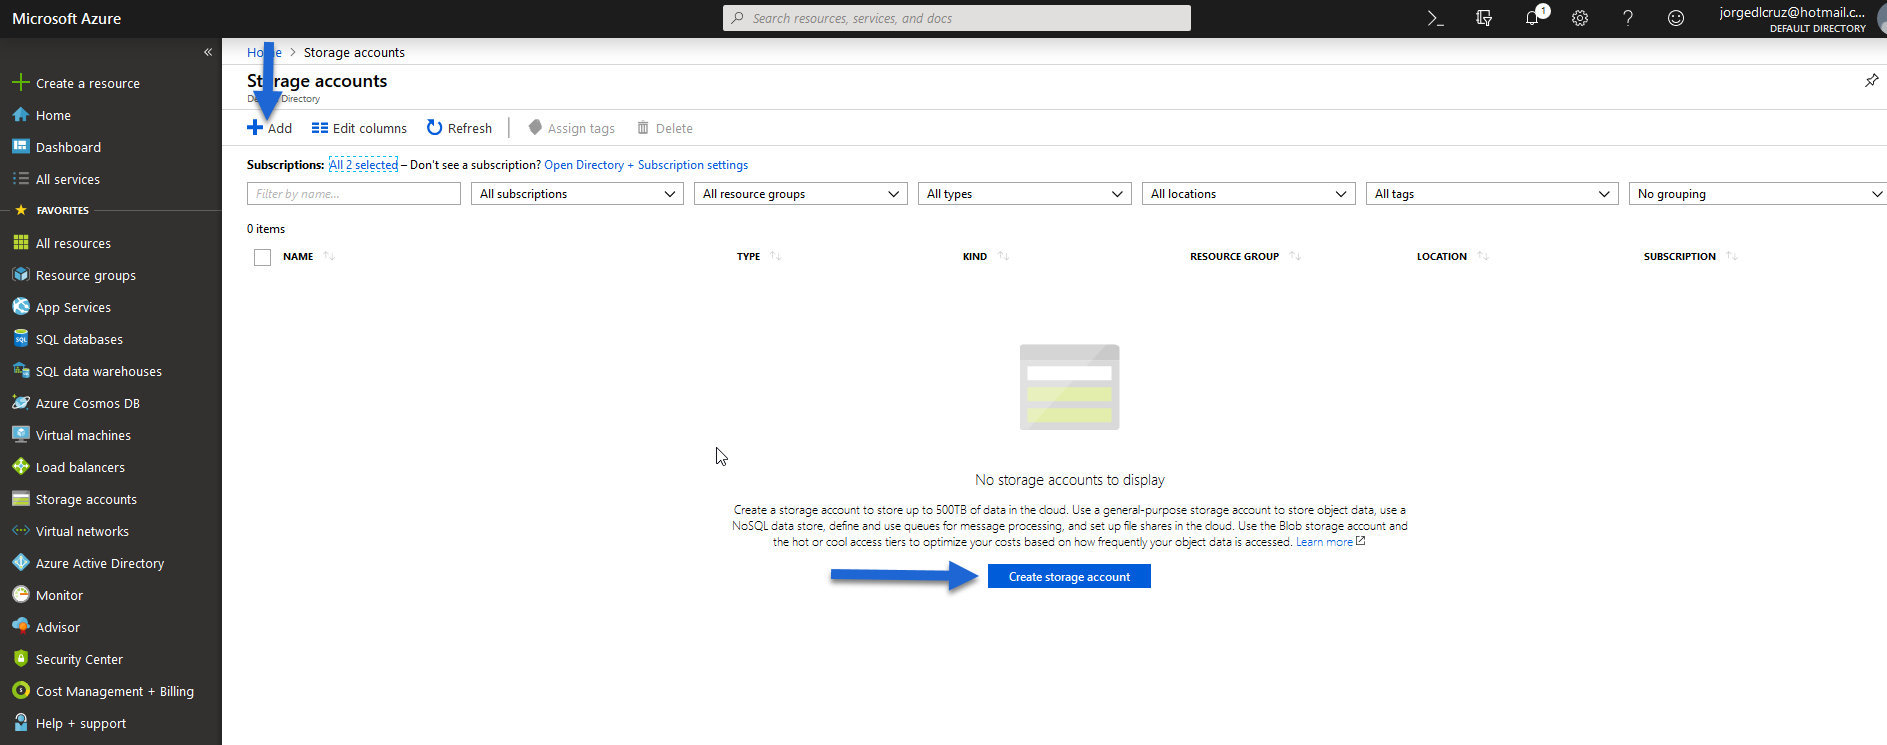Open the portal settings gear
Image resolution: width=1887 pixels, height=745 pixels.
click(x=1580, y=18)
